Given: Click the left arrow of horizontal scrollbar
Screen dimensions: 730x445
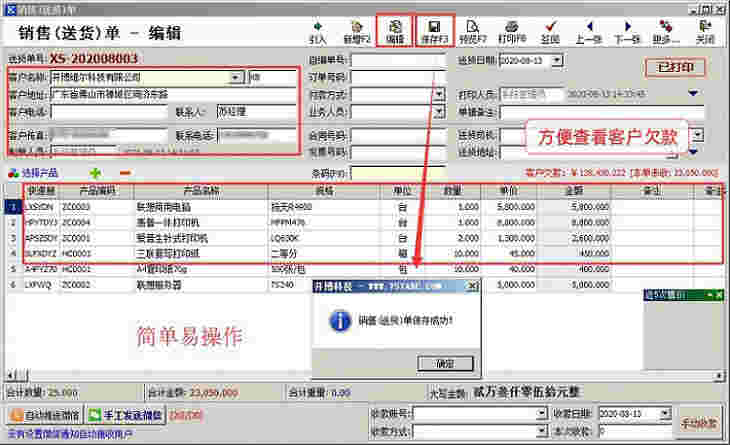Looking at the screenshot, I should coord(10,375).
